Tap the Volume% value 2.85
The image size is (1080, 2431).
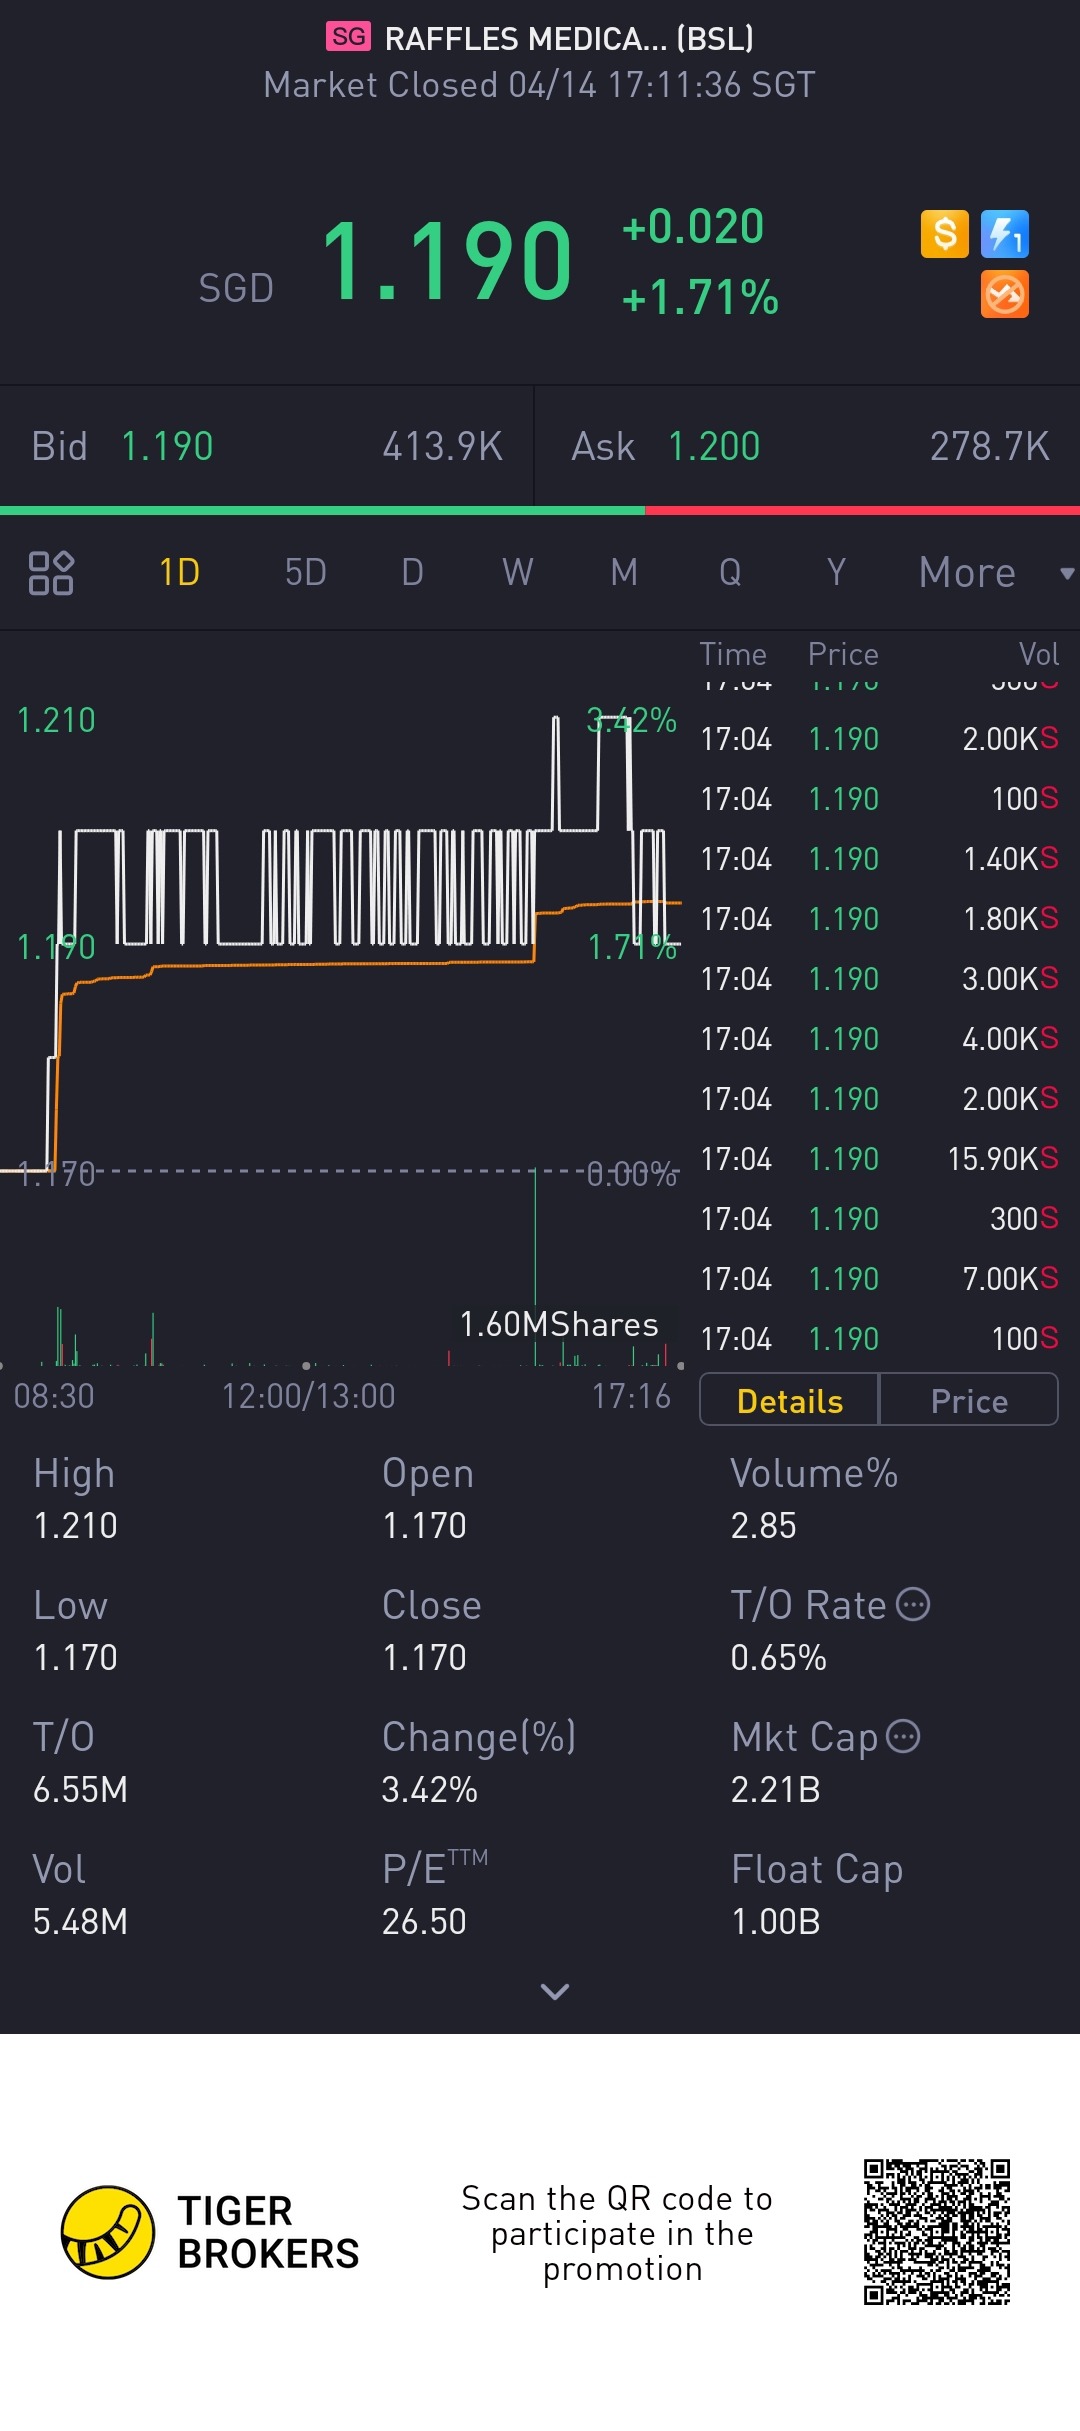pyautogui.click(x=764, y=1525)
